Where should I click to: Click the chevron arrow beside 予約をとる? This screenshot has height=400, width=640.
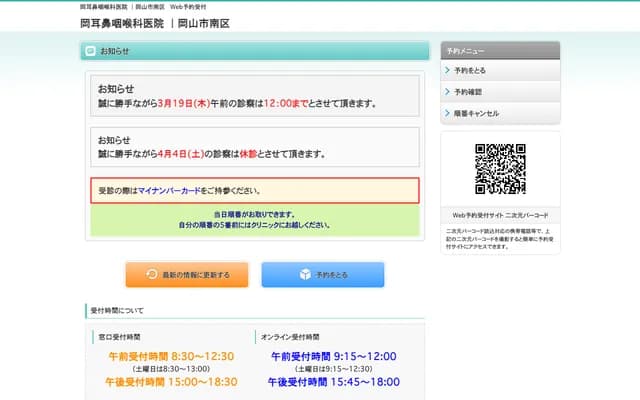click(447, 71)
